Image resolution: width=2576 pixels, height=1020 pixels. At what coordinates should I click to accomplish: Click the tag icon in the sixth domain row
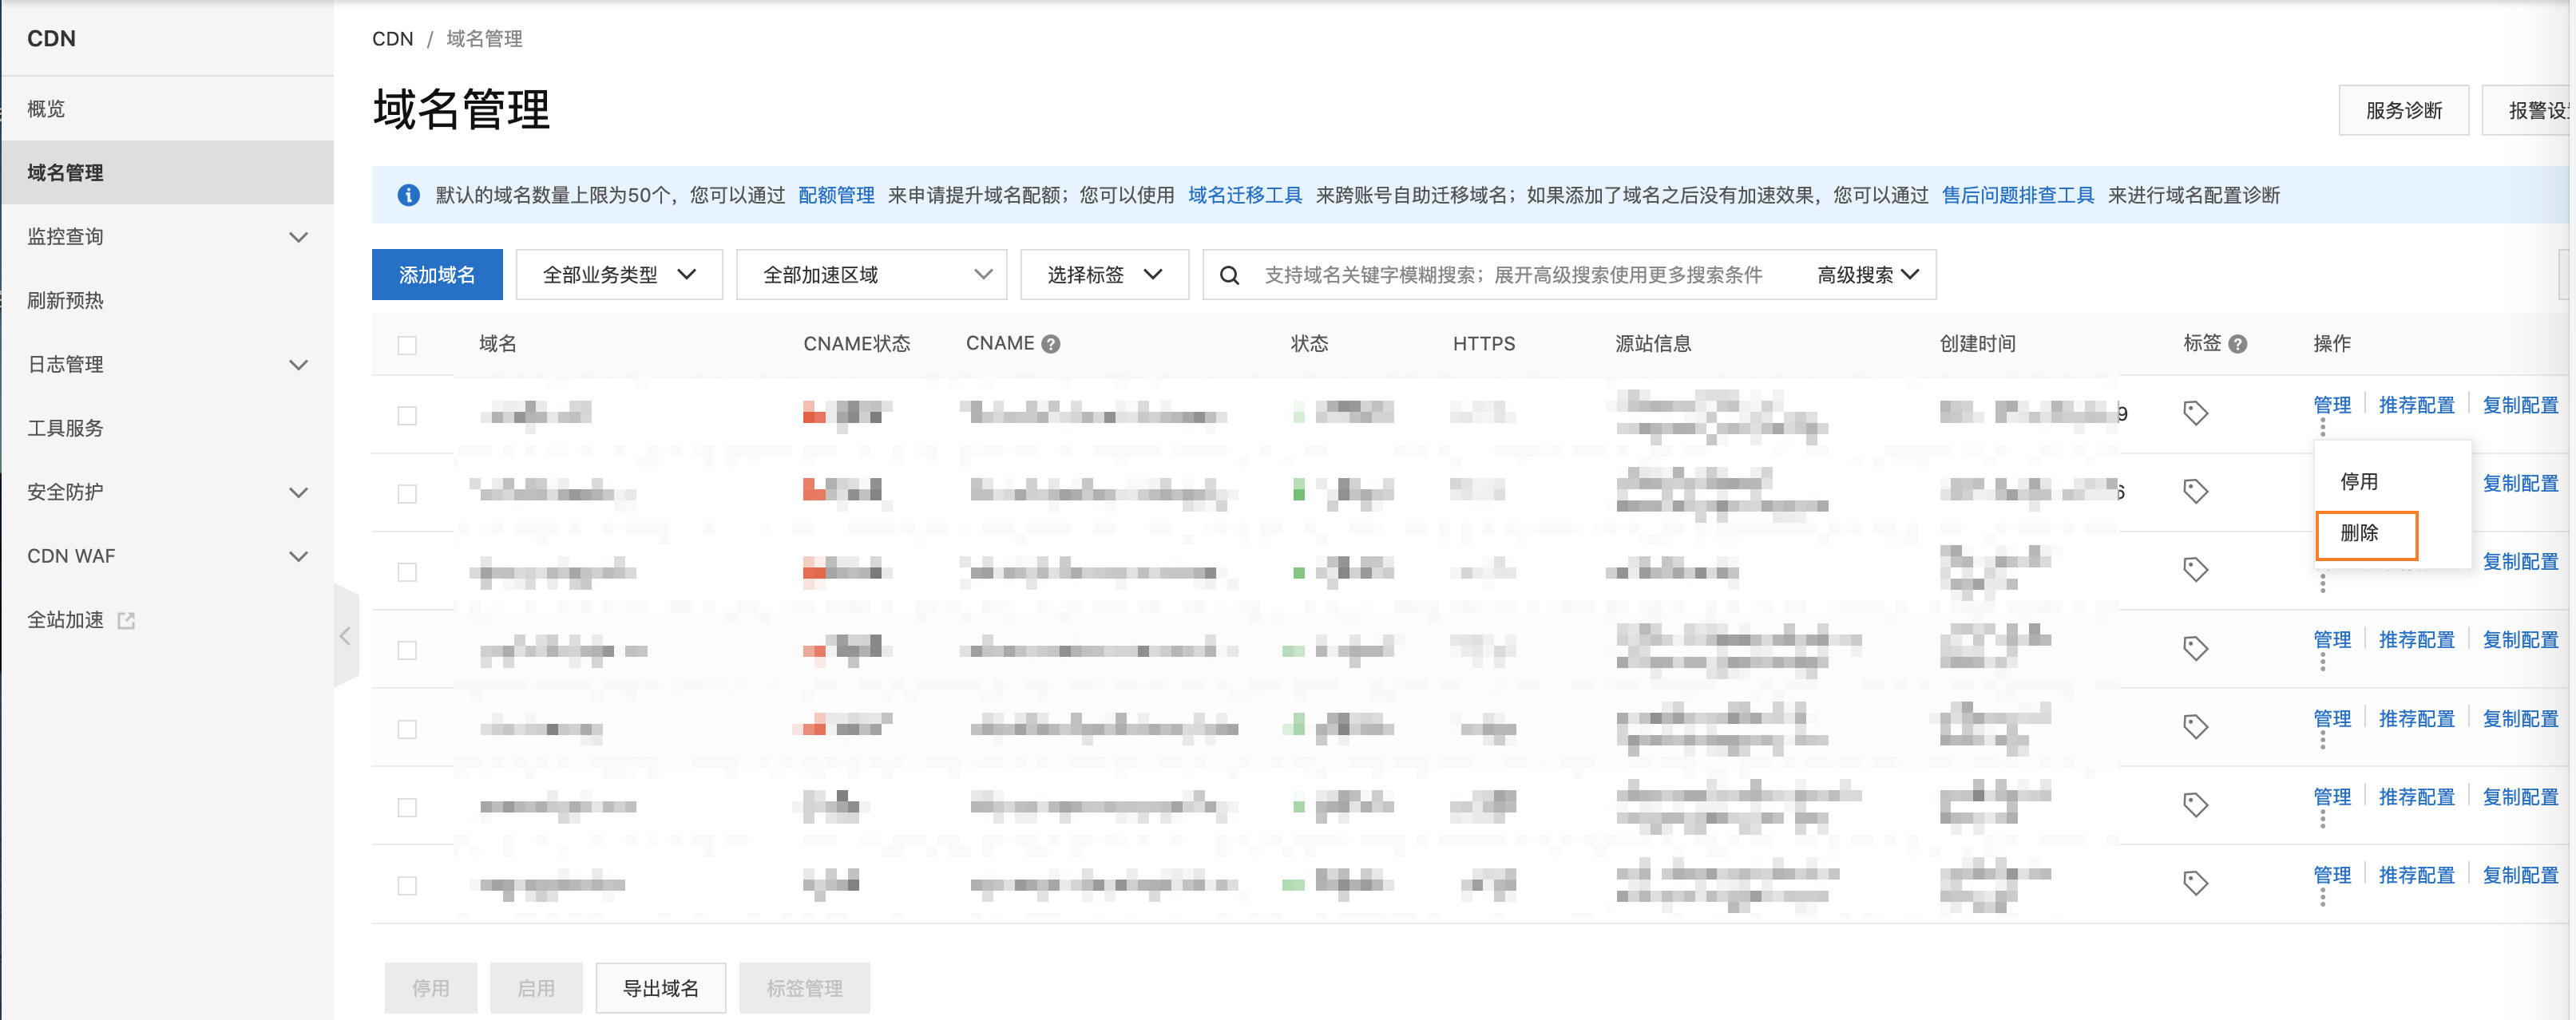coord(2195,804)
